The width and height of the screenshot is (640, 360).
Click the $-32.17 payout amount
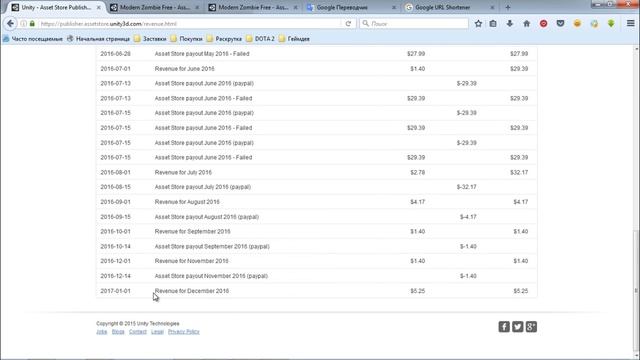(x=467, y=187)
